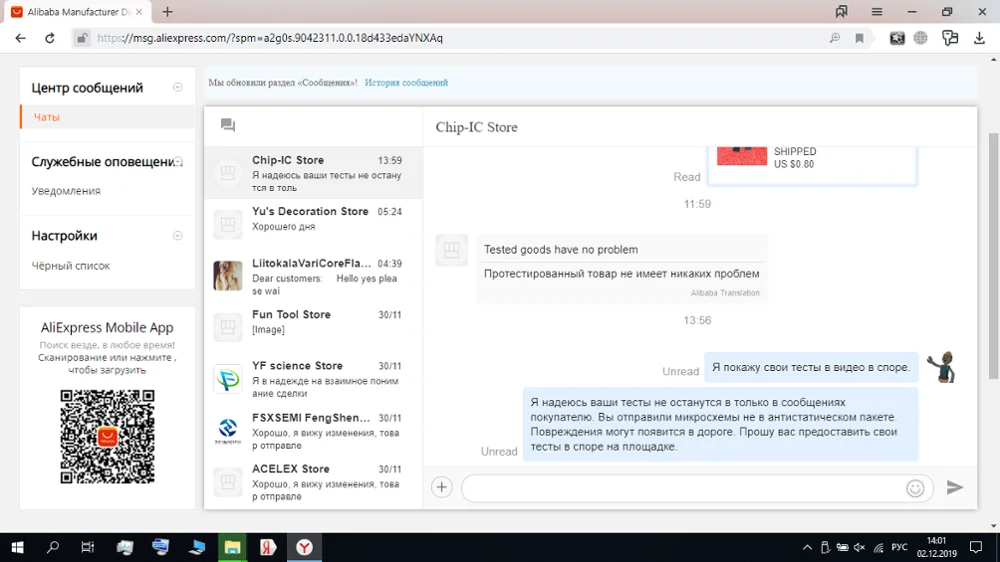Click the Chip-IC Store header title
The image size is (1000, 562).
click(476, 127)
